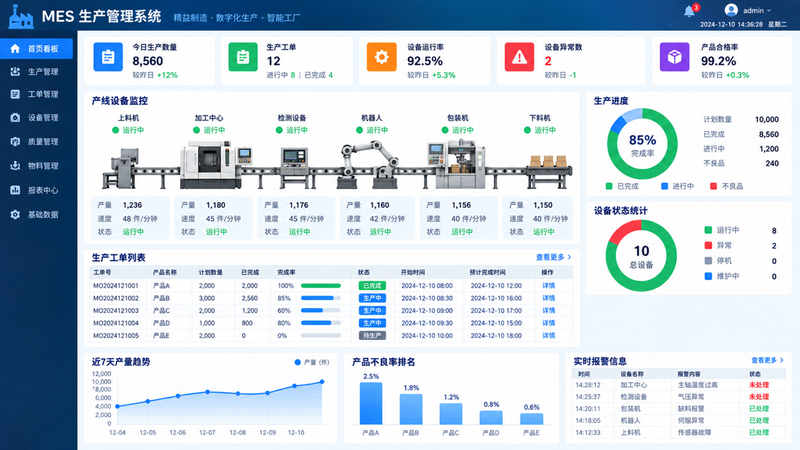The width and height of the screenshot is (800, 450).
Task: Expand the admin user dropdown arrow
Action: pos(769,11)
